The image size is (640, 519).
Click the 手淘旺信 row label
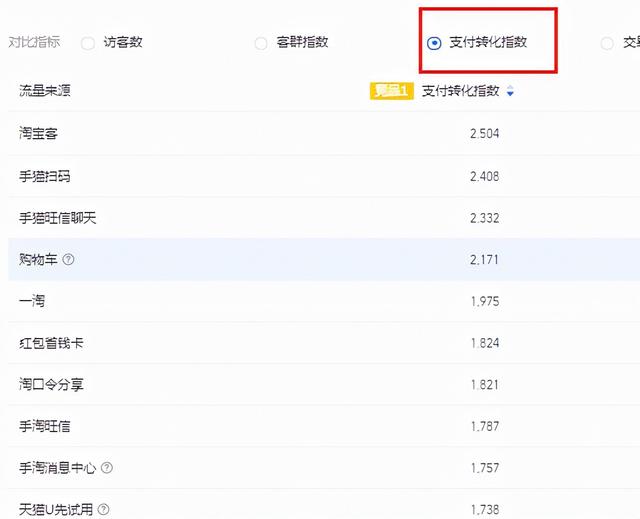45,426
